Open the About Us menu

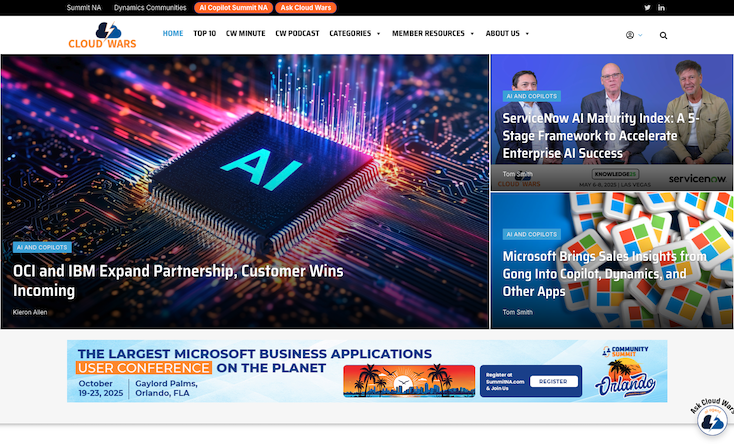pos(502,33)
